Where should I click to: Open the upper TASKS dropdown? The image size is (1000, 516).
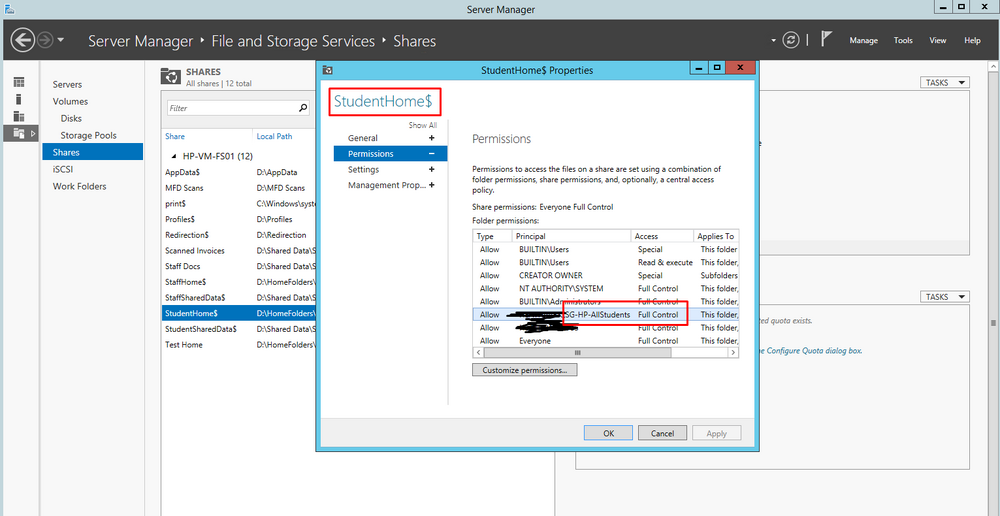945,83
